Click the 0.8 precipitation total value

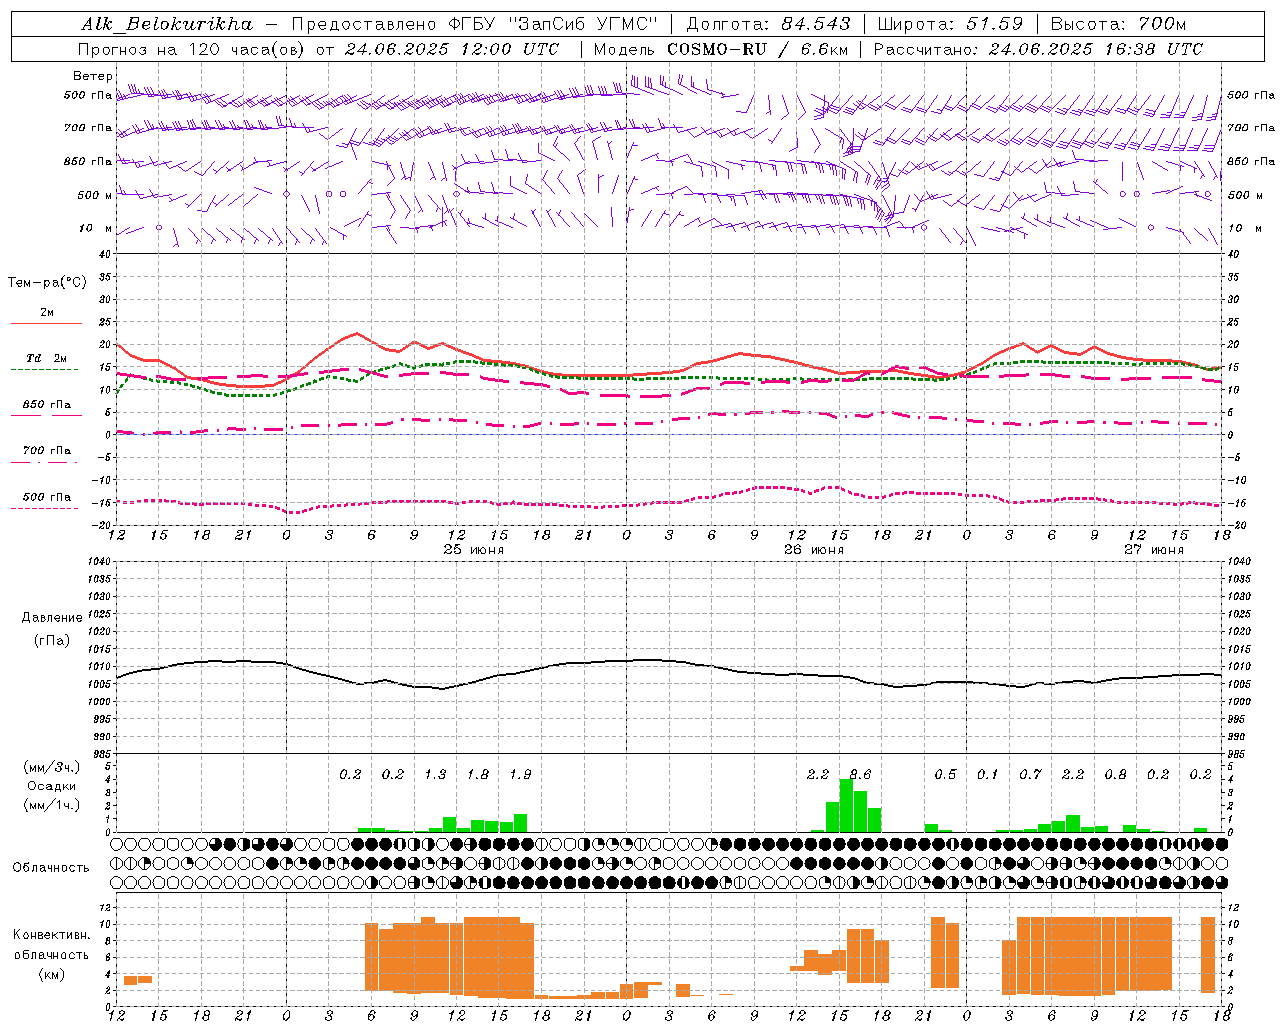(1115, 775)
